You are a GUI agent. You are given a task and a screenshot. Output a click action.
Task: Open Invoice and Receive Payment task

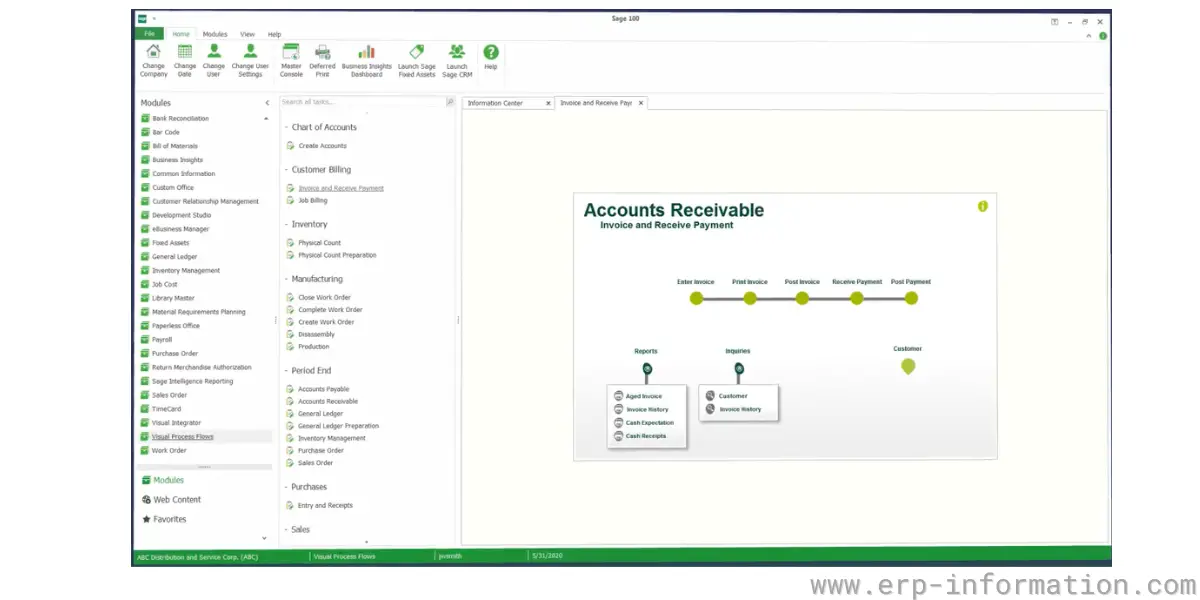pos(340,188)
